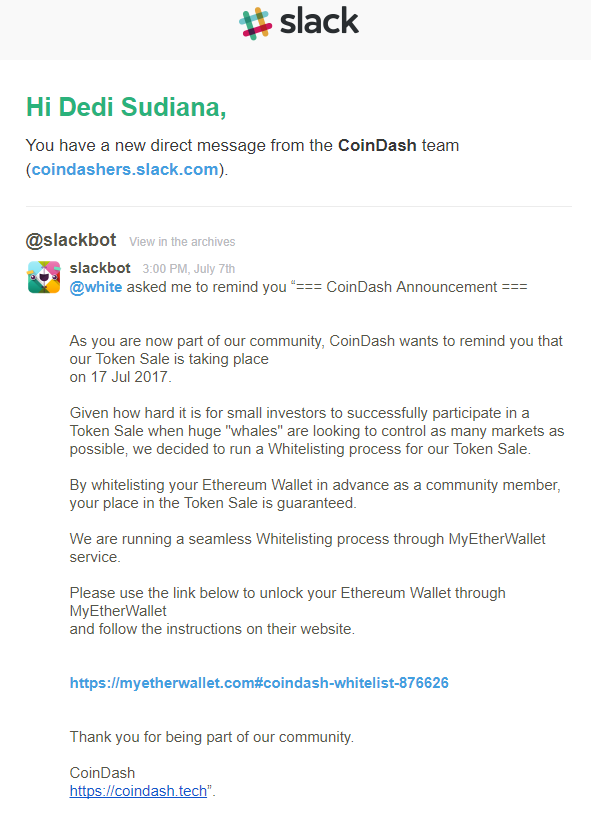Click the slackbot sender name
Image resolution: width=591 pixels, height=825 pixels.
pyautogui.click(x=100, y=268)
